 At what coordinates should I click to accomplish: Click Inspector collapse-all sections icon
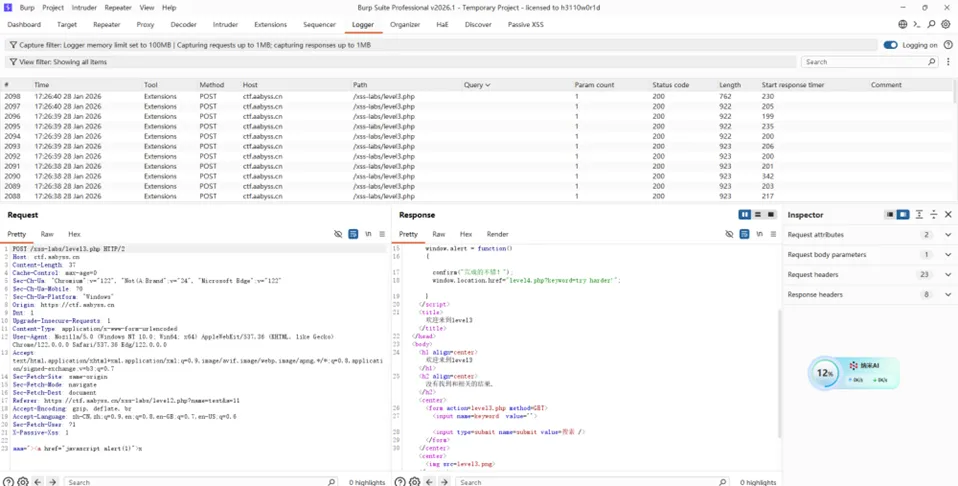tap(934, 215)
